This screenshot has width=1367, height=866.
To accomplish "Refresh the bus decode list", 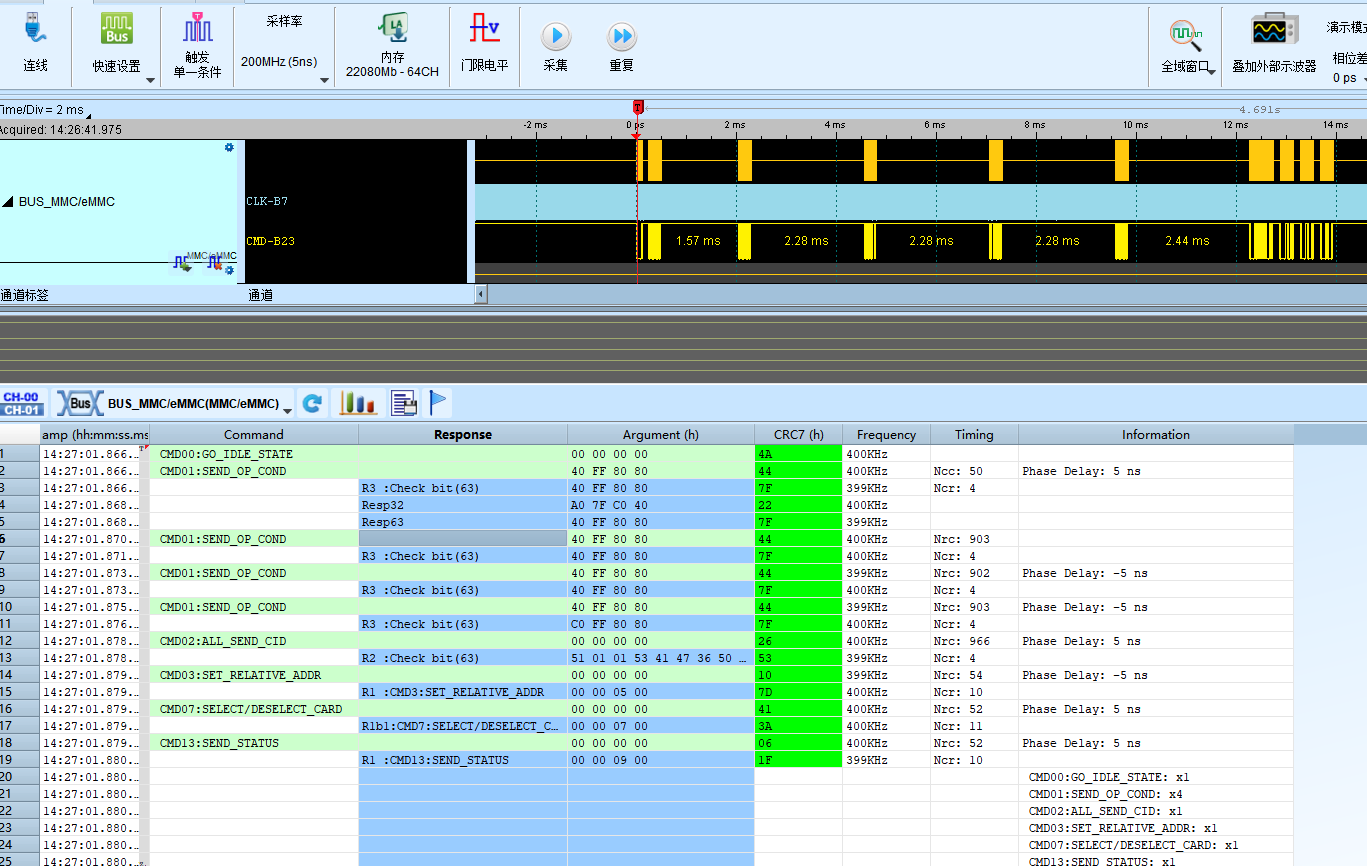I will [312, 403].
